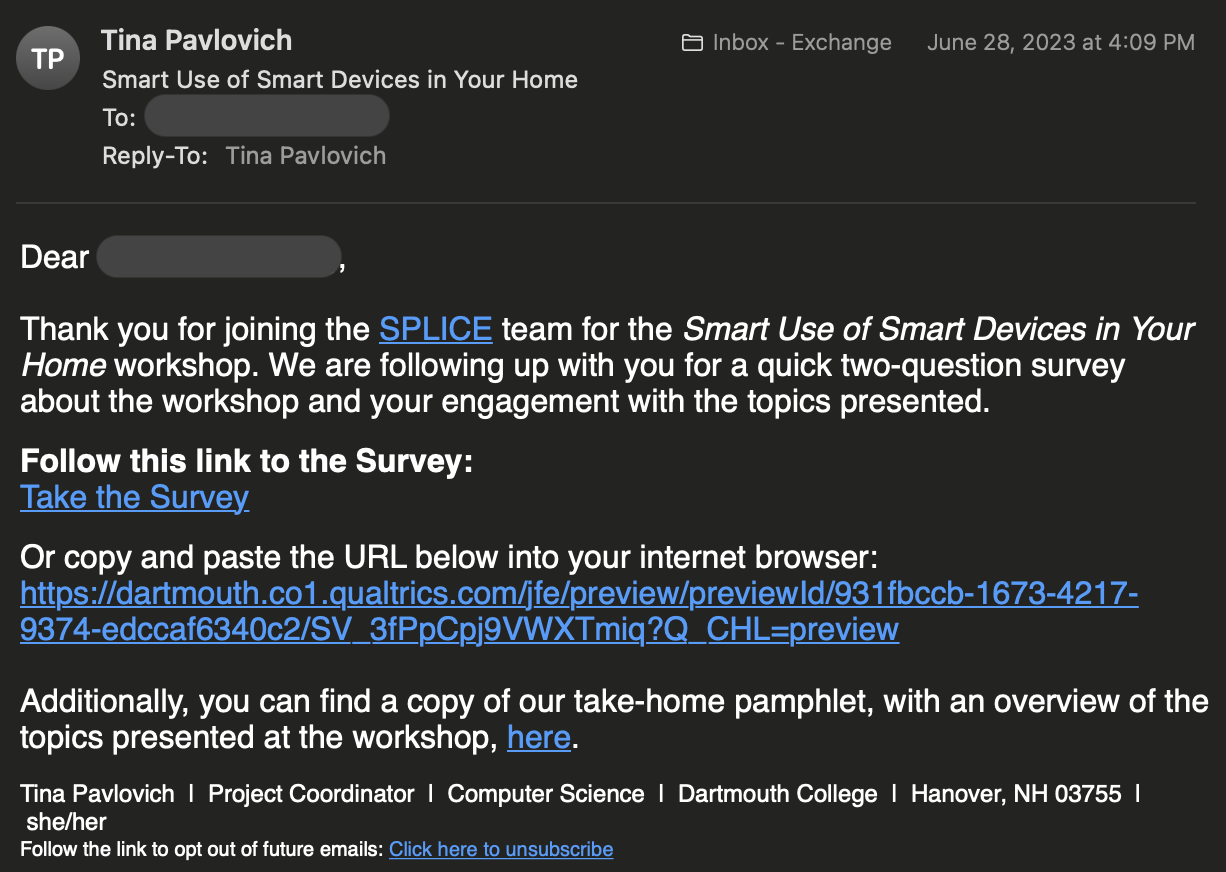1226x872 pixels.
Task: Select the sender name Tina Pavlovich
Action: pos(196,40)
